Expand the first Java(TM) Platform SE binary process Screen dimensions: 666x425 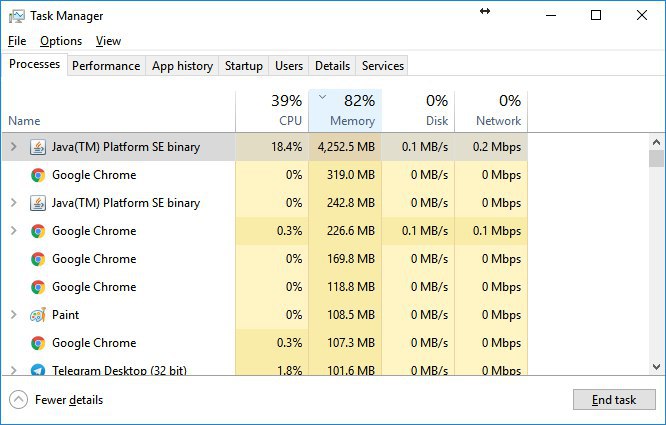pos(14,147)
